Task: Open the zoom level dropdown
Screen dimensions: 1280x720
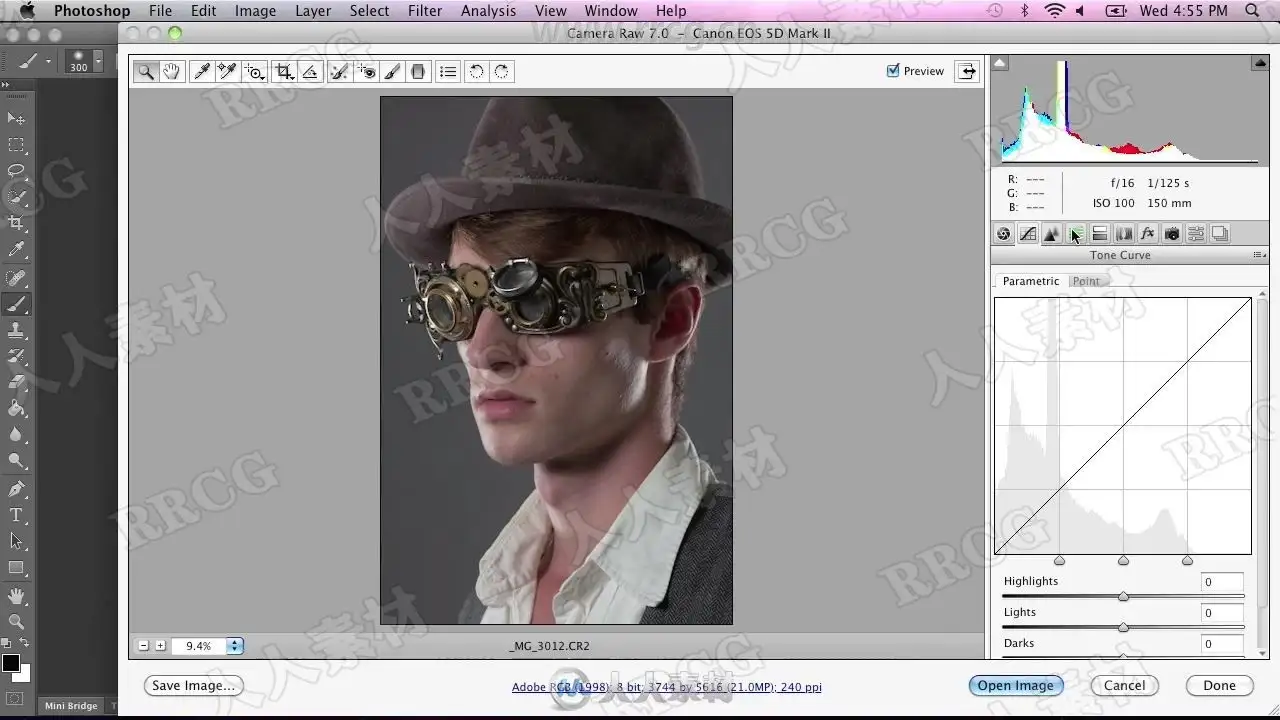Action: (234, 646)
